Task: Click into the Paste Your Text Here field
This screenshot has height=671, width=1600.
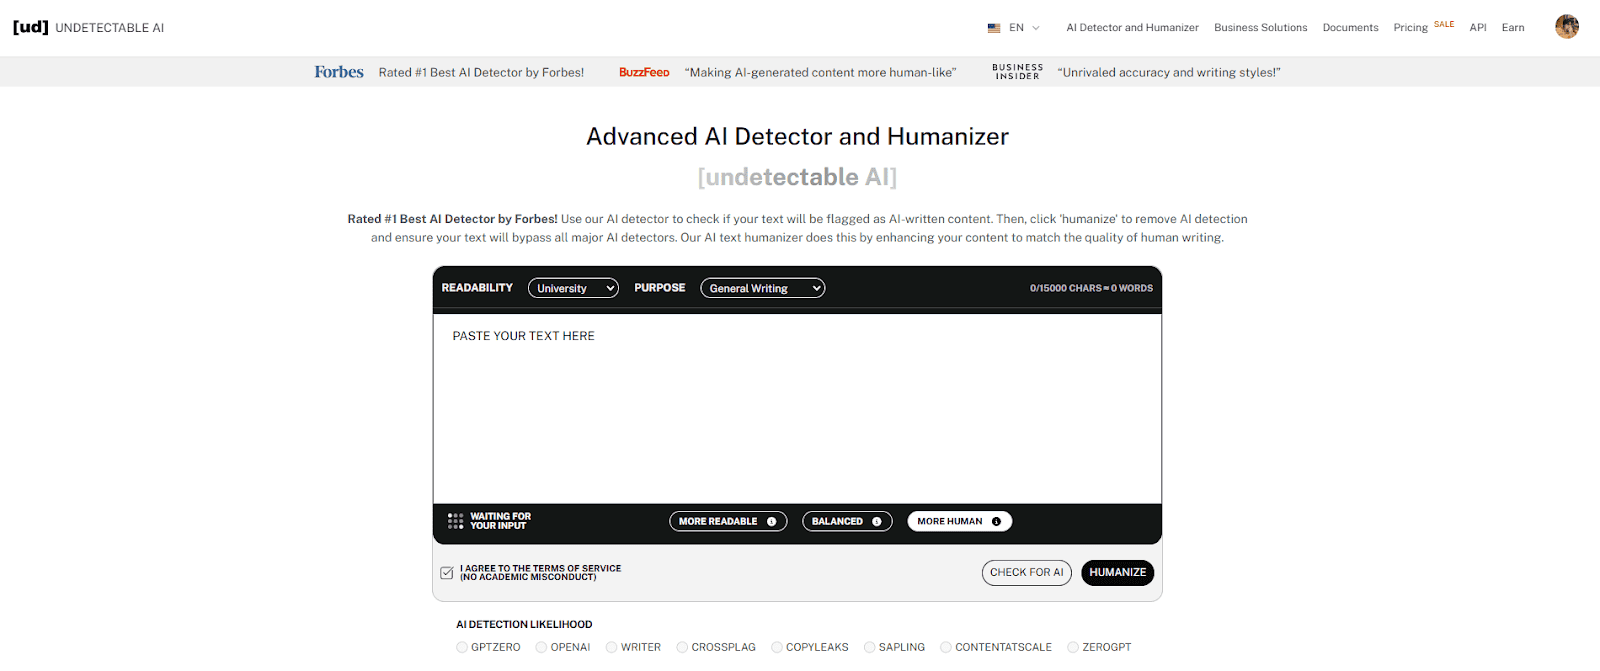Action: click(x=797, y=409)
